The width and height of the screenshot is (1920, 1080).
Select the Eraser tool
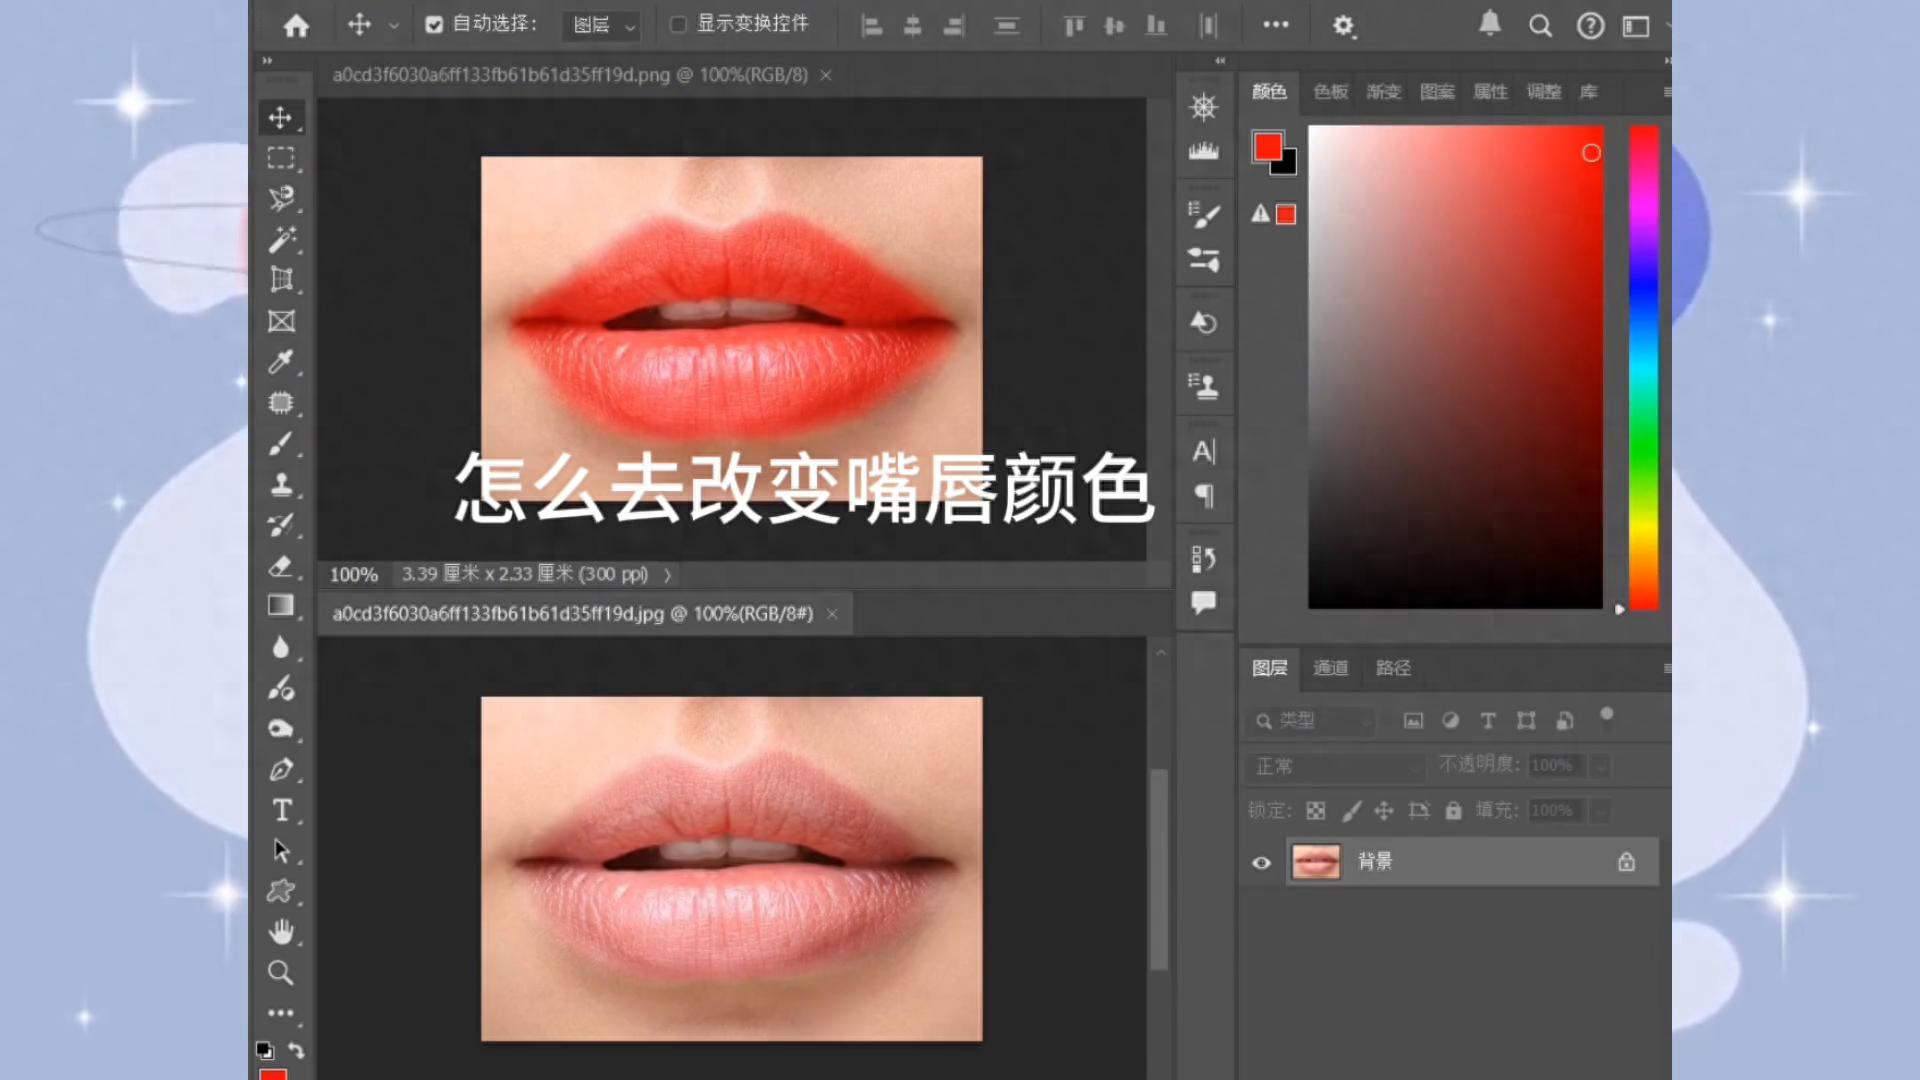coord(281,566)
